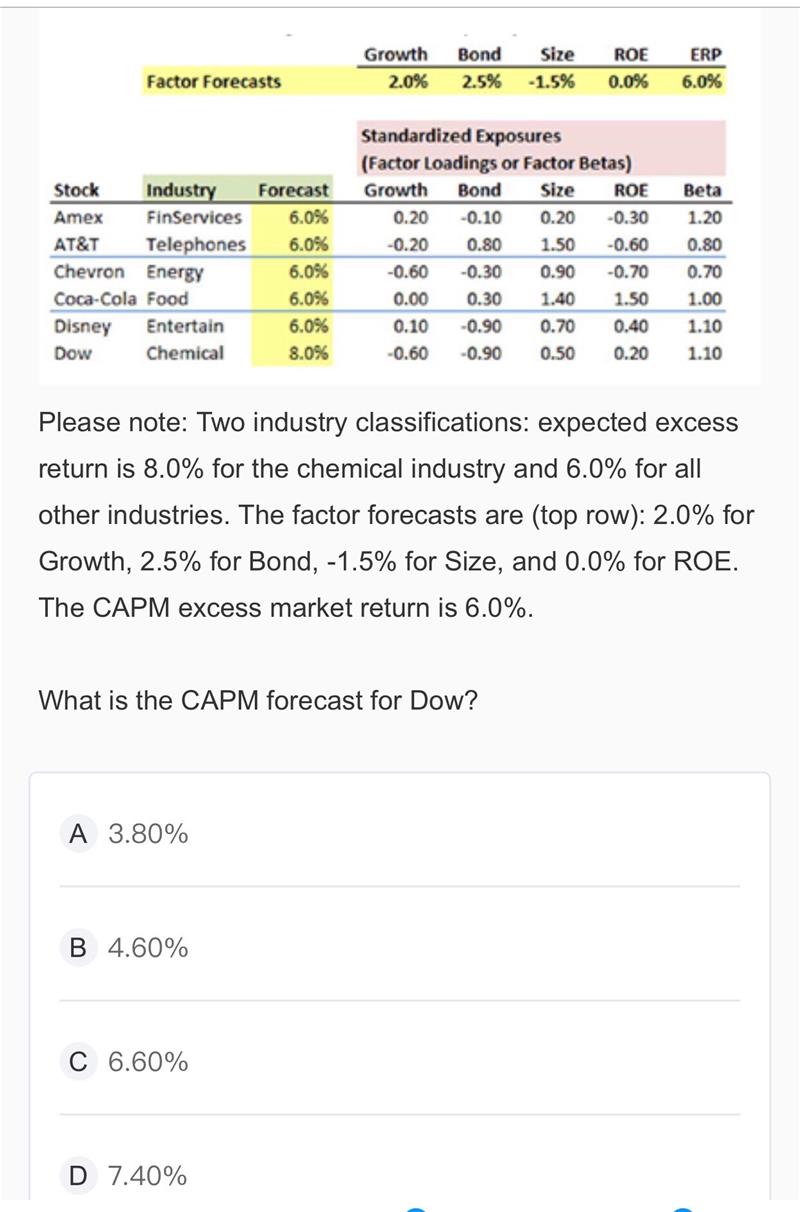The height and width of the screenshot is (1212, 800).
Task: Click the "Please note" explanation paragraph
Action: coord(396,515)
